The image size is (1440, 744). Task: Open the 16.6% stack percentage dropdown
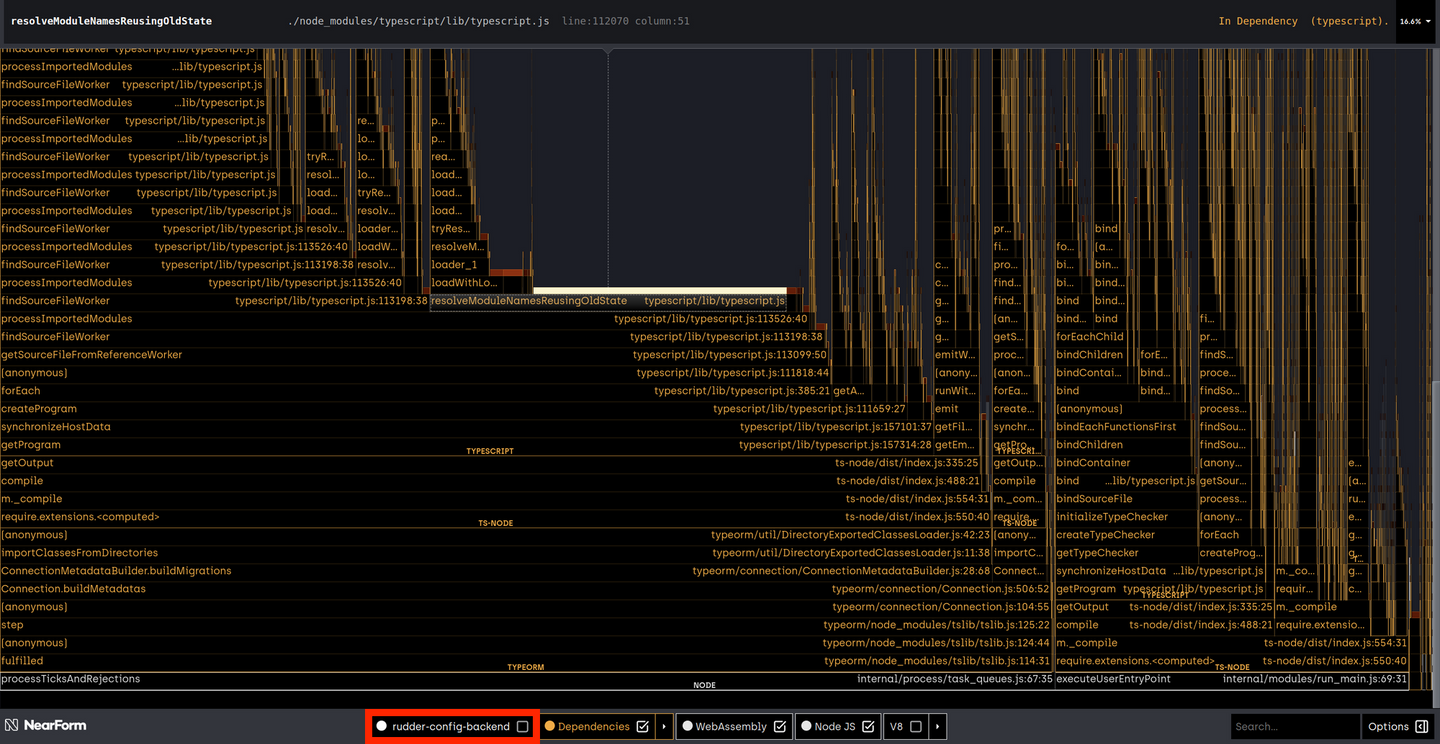point(1417,21)
